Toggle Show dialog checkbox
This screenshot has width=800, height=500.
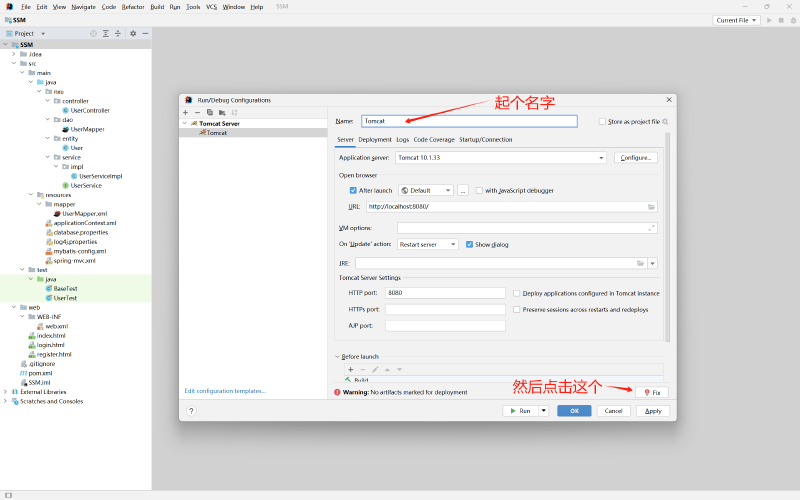469,244
